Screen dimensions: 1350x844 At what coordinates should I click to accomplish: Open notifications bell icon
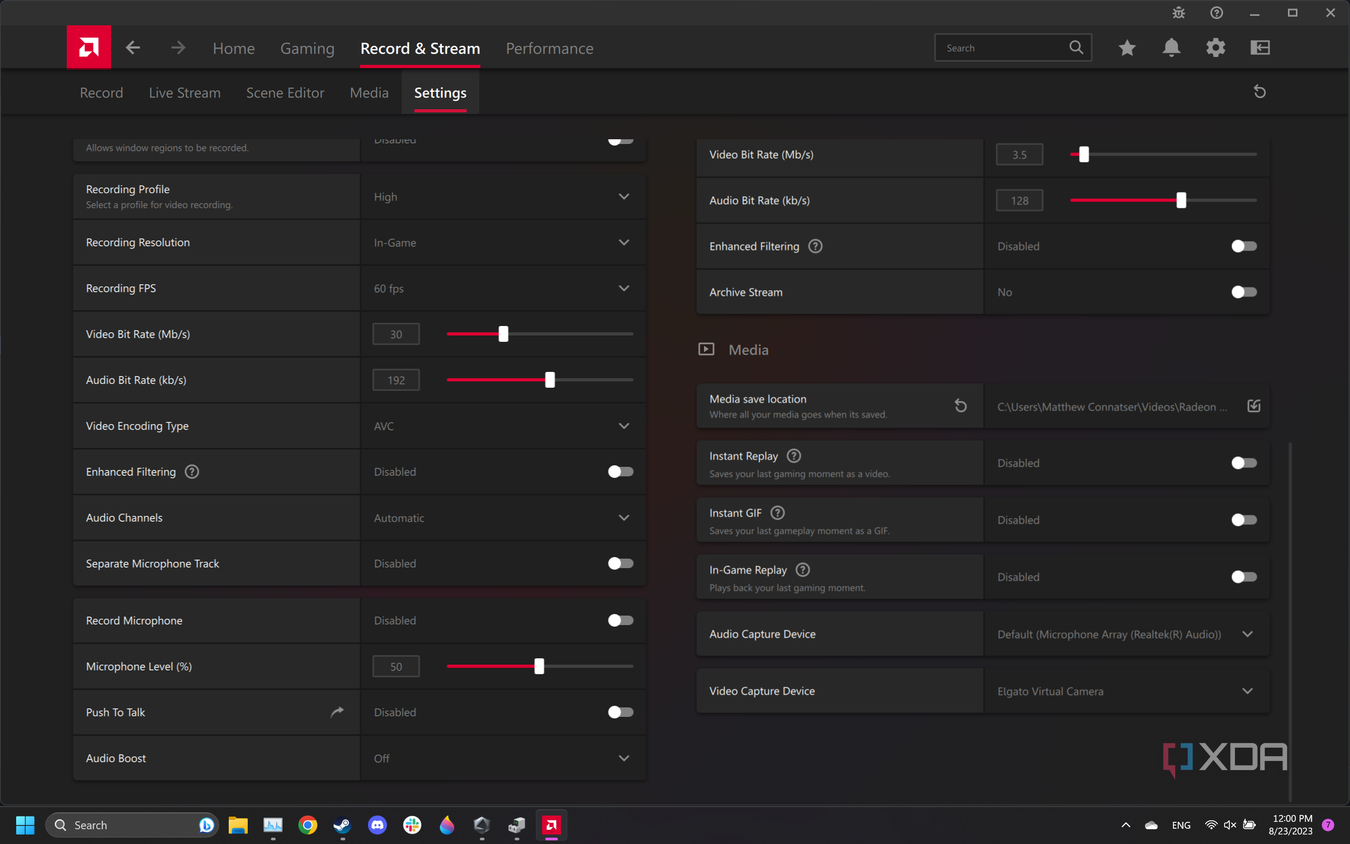1171,48
